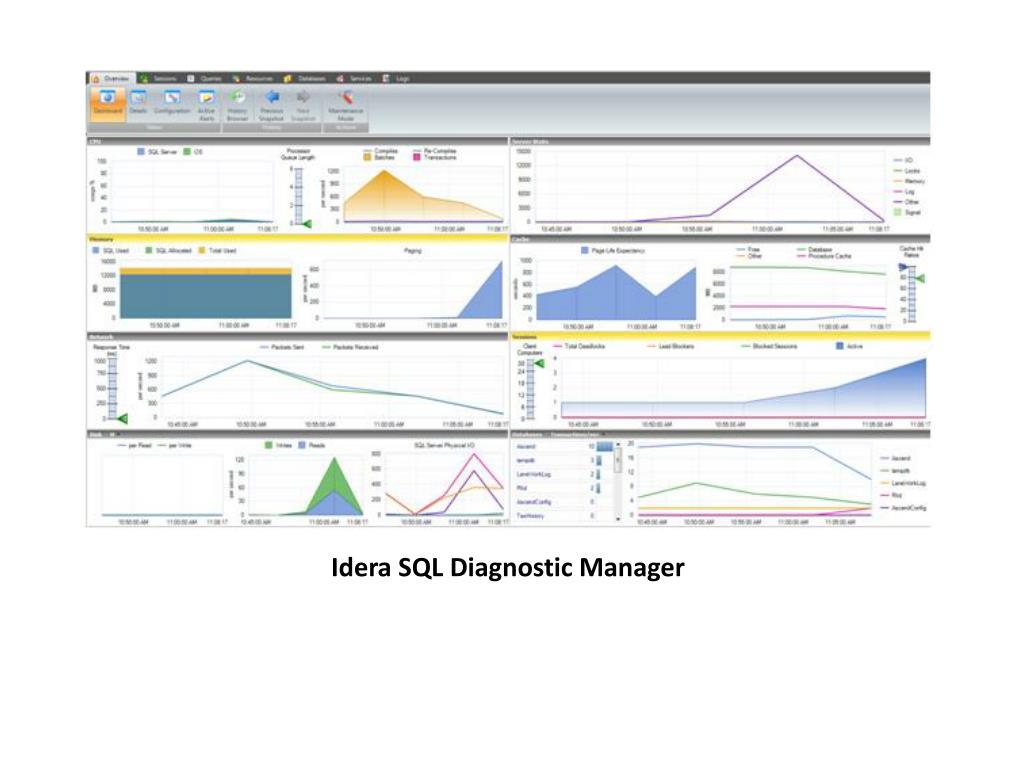Screen dimensions: 1024x768
Task: Click the Network panel header
Action: [297, 336]
